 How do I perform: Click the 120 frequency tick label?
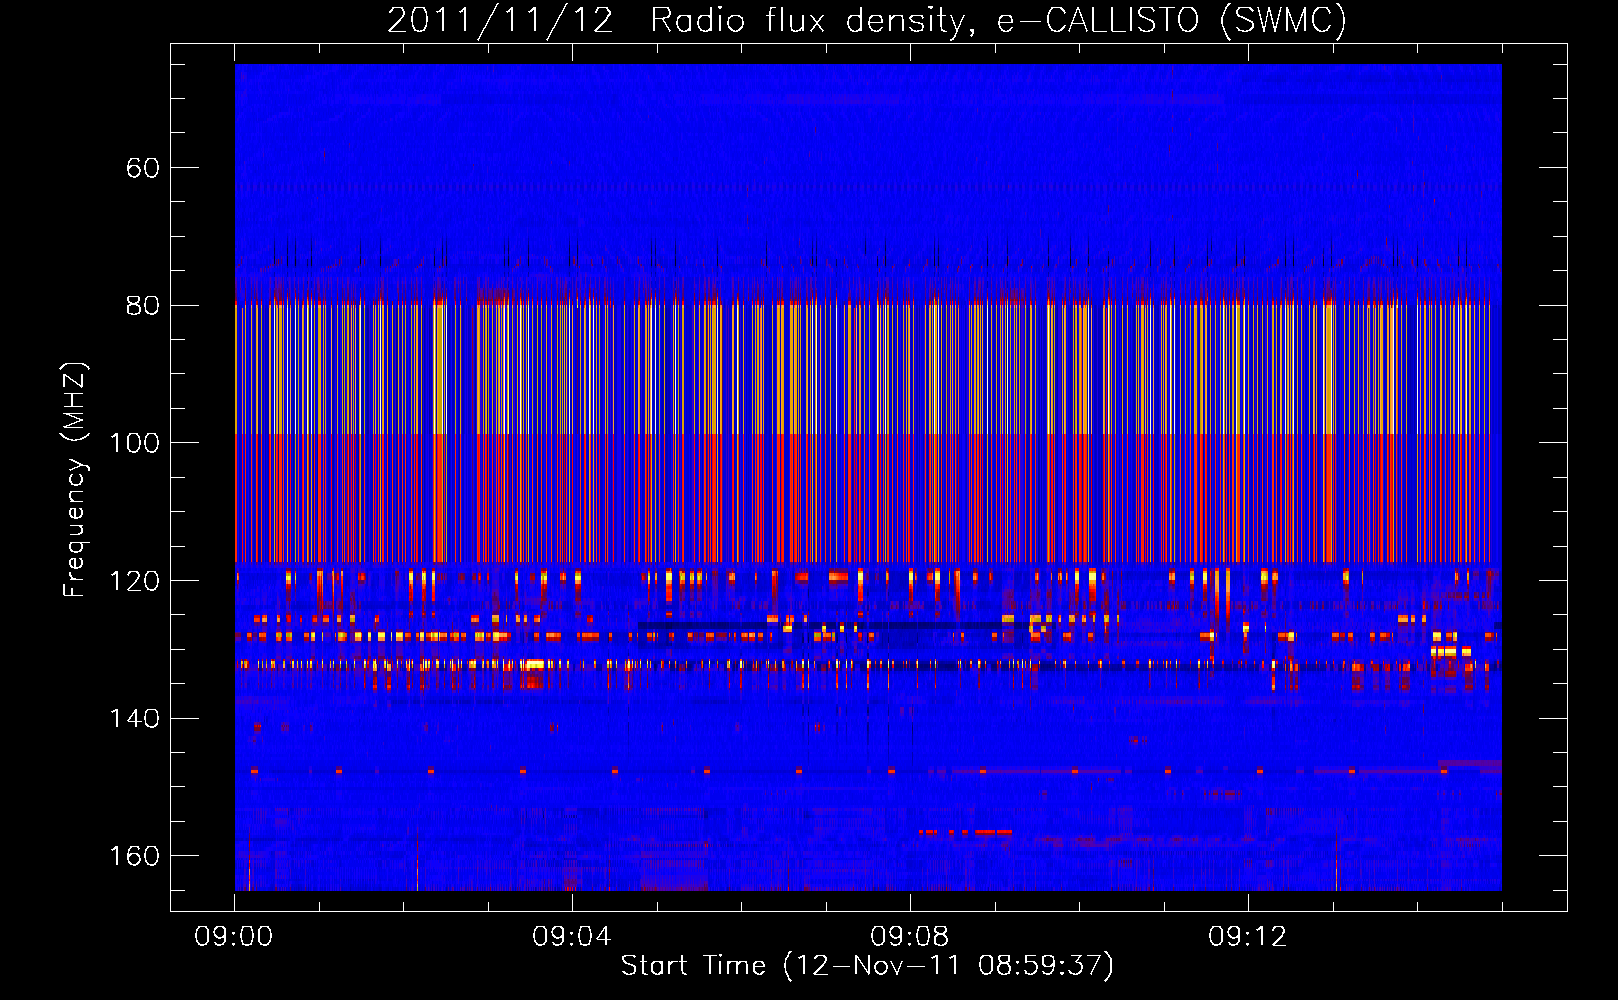[135, 581]
